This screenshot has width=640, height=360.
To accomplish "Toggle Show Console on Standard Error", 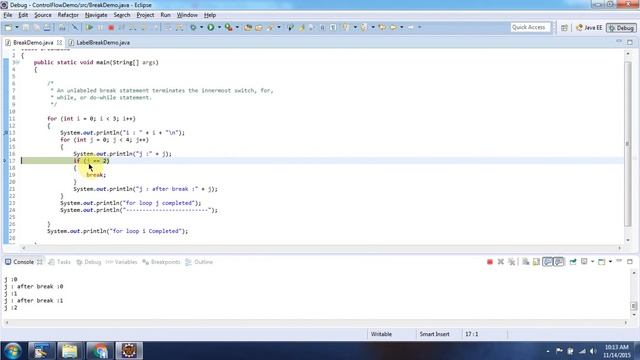I will [x=559, y=262].
